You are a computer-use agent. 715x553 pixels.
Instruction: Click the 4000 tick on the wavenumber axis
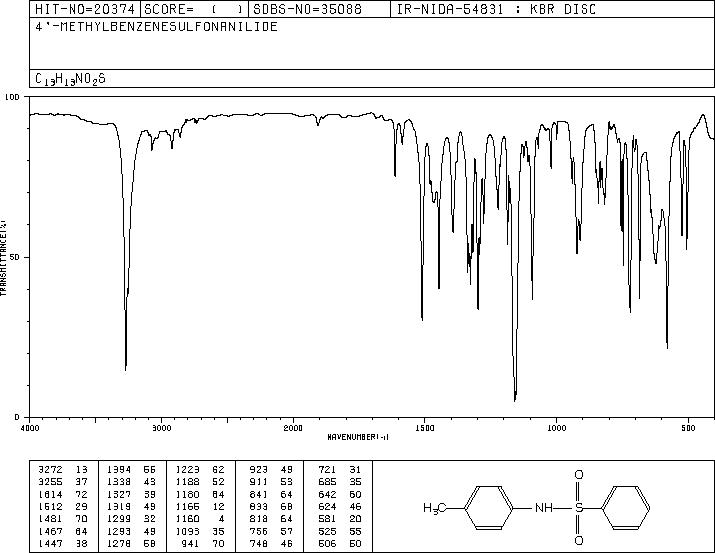(30, 427)
